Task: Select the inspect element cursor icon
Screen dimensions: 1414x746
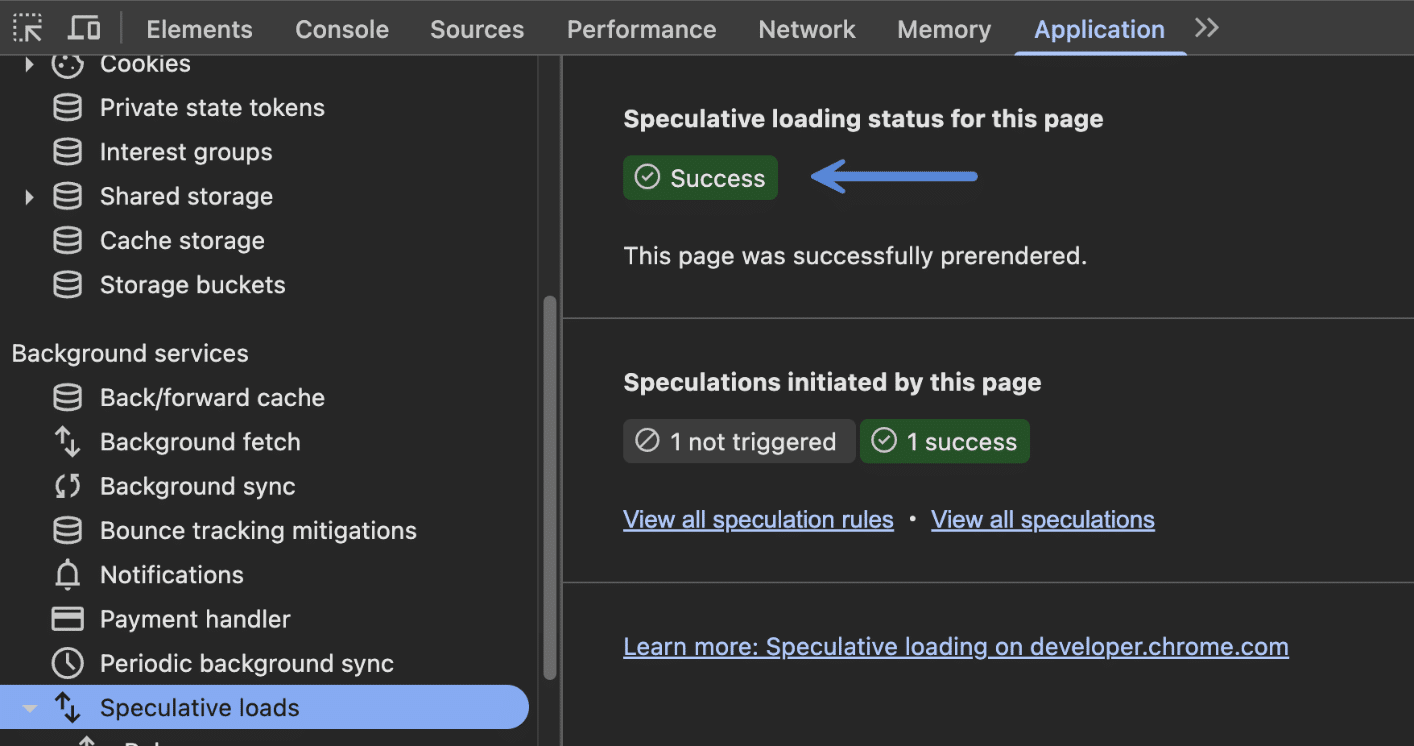Action: (x=27, y=27)
